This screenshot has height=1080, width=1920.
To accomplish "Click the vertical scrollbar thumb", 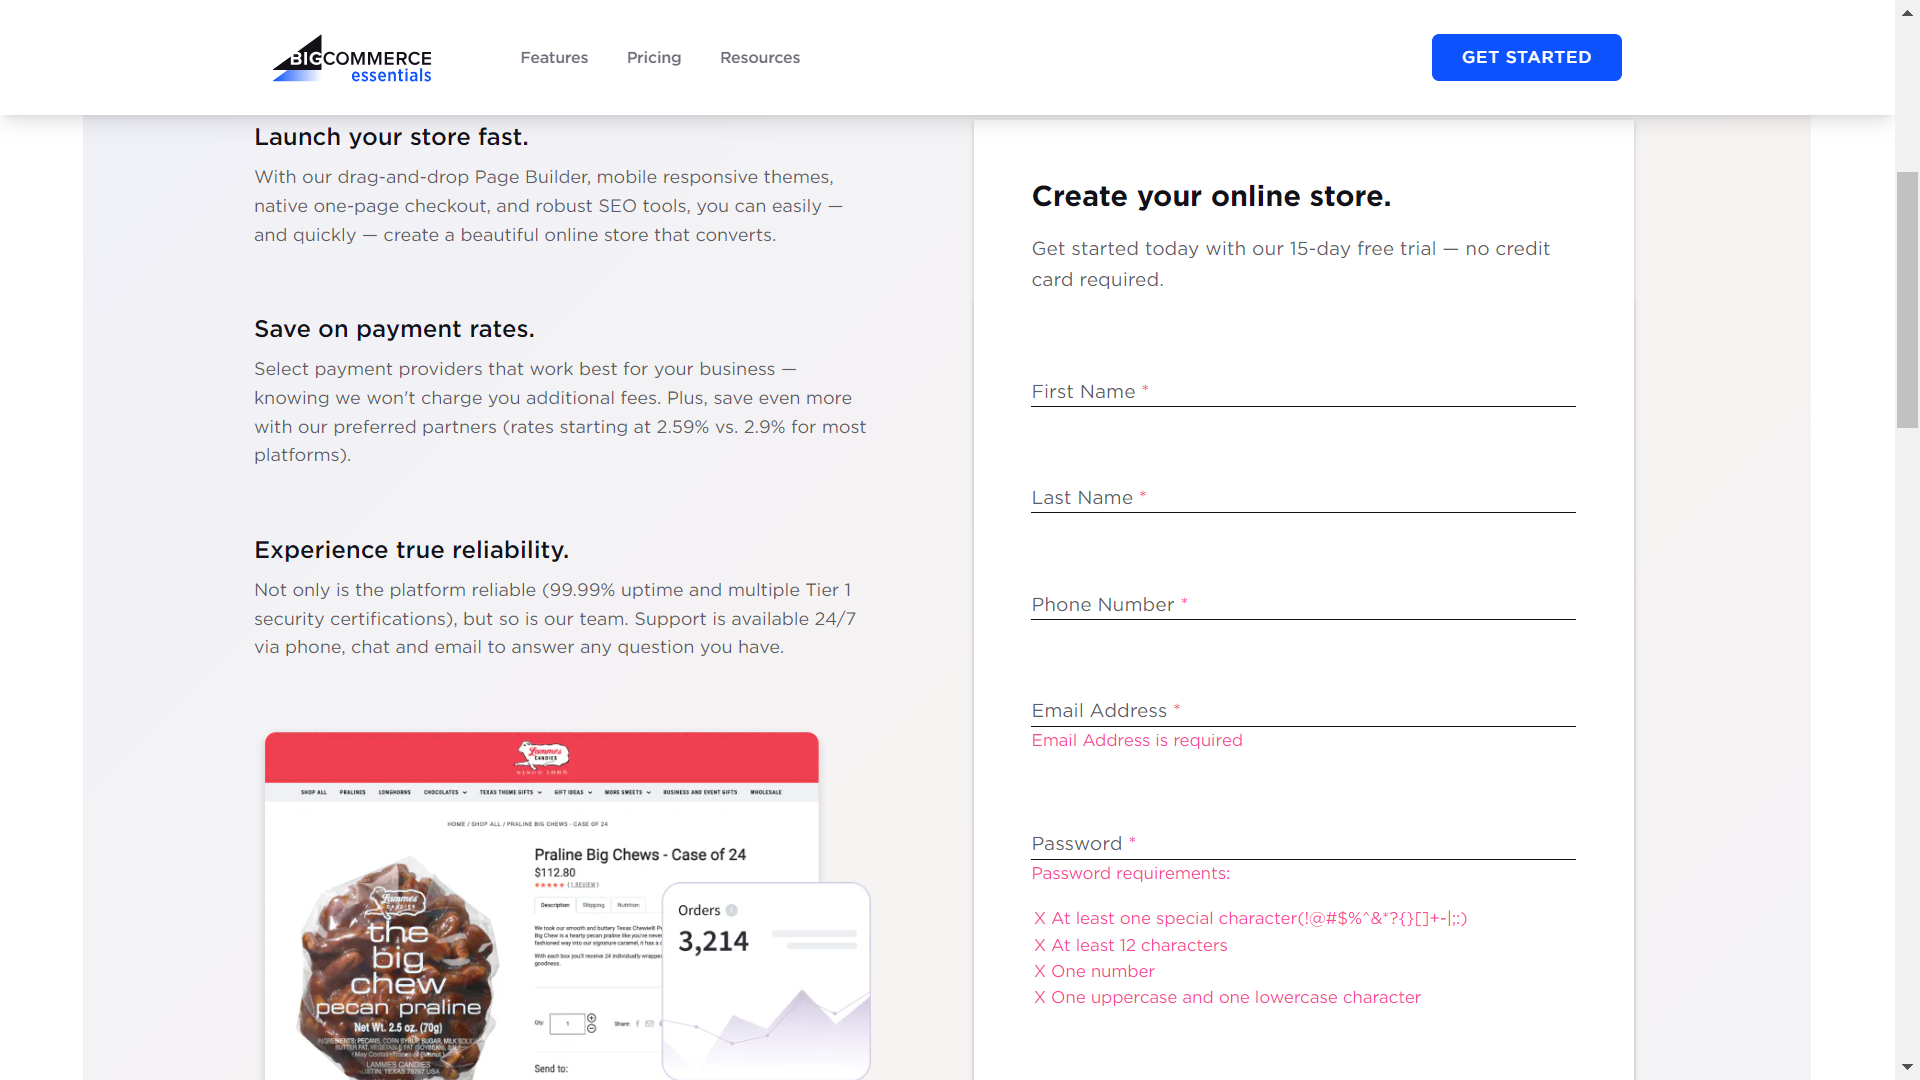I will (1907, 300).
